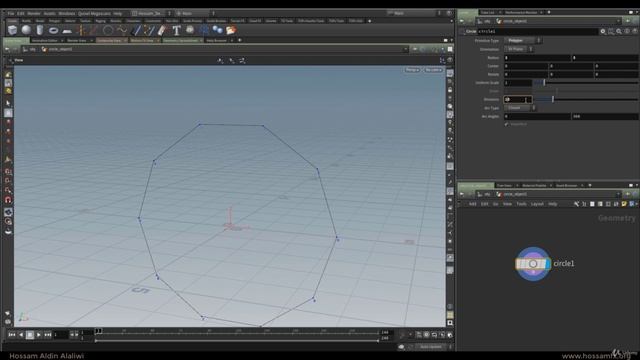Screen dimensions: 640x360
Task: Open the Circle parameter gear menu
Action: pyautogui.click(x=603, y=31)
